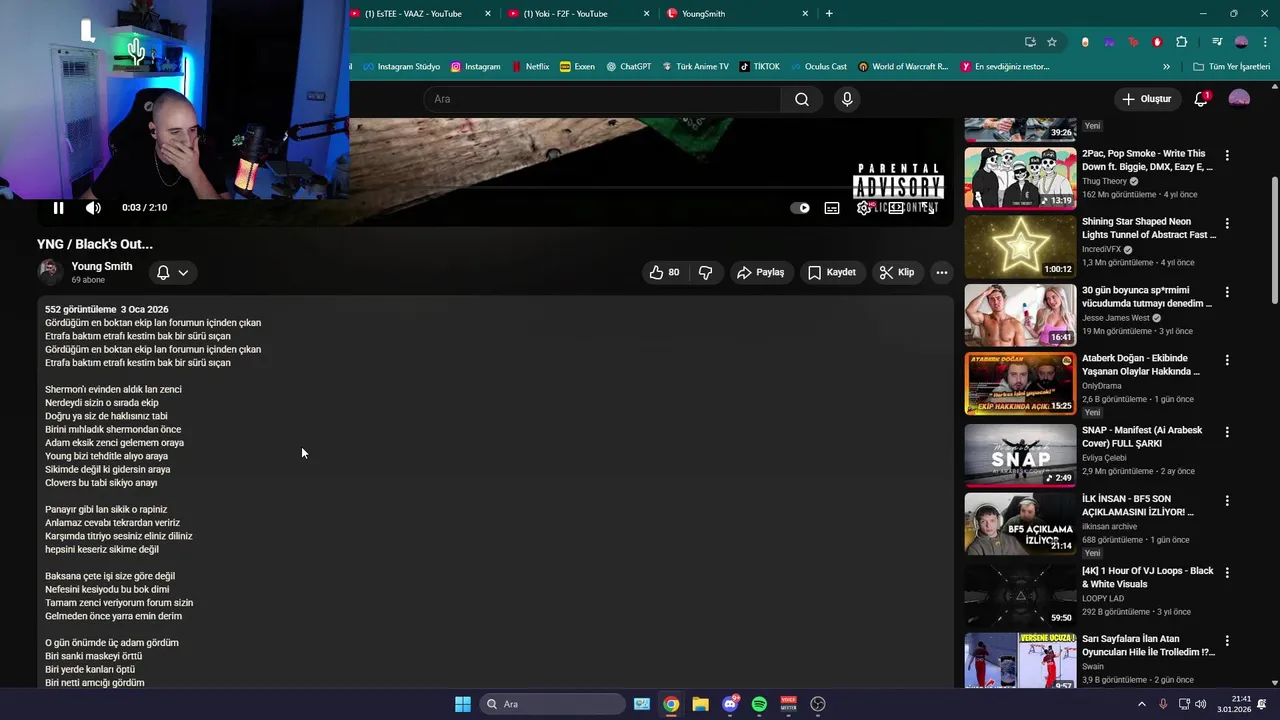Open options menu for 30 gün boyunca video

(1227, 292)
